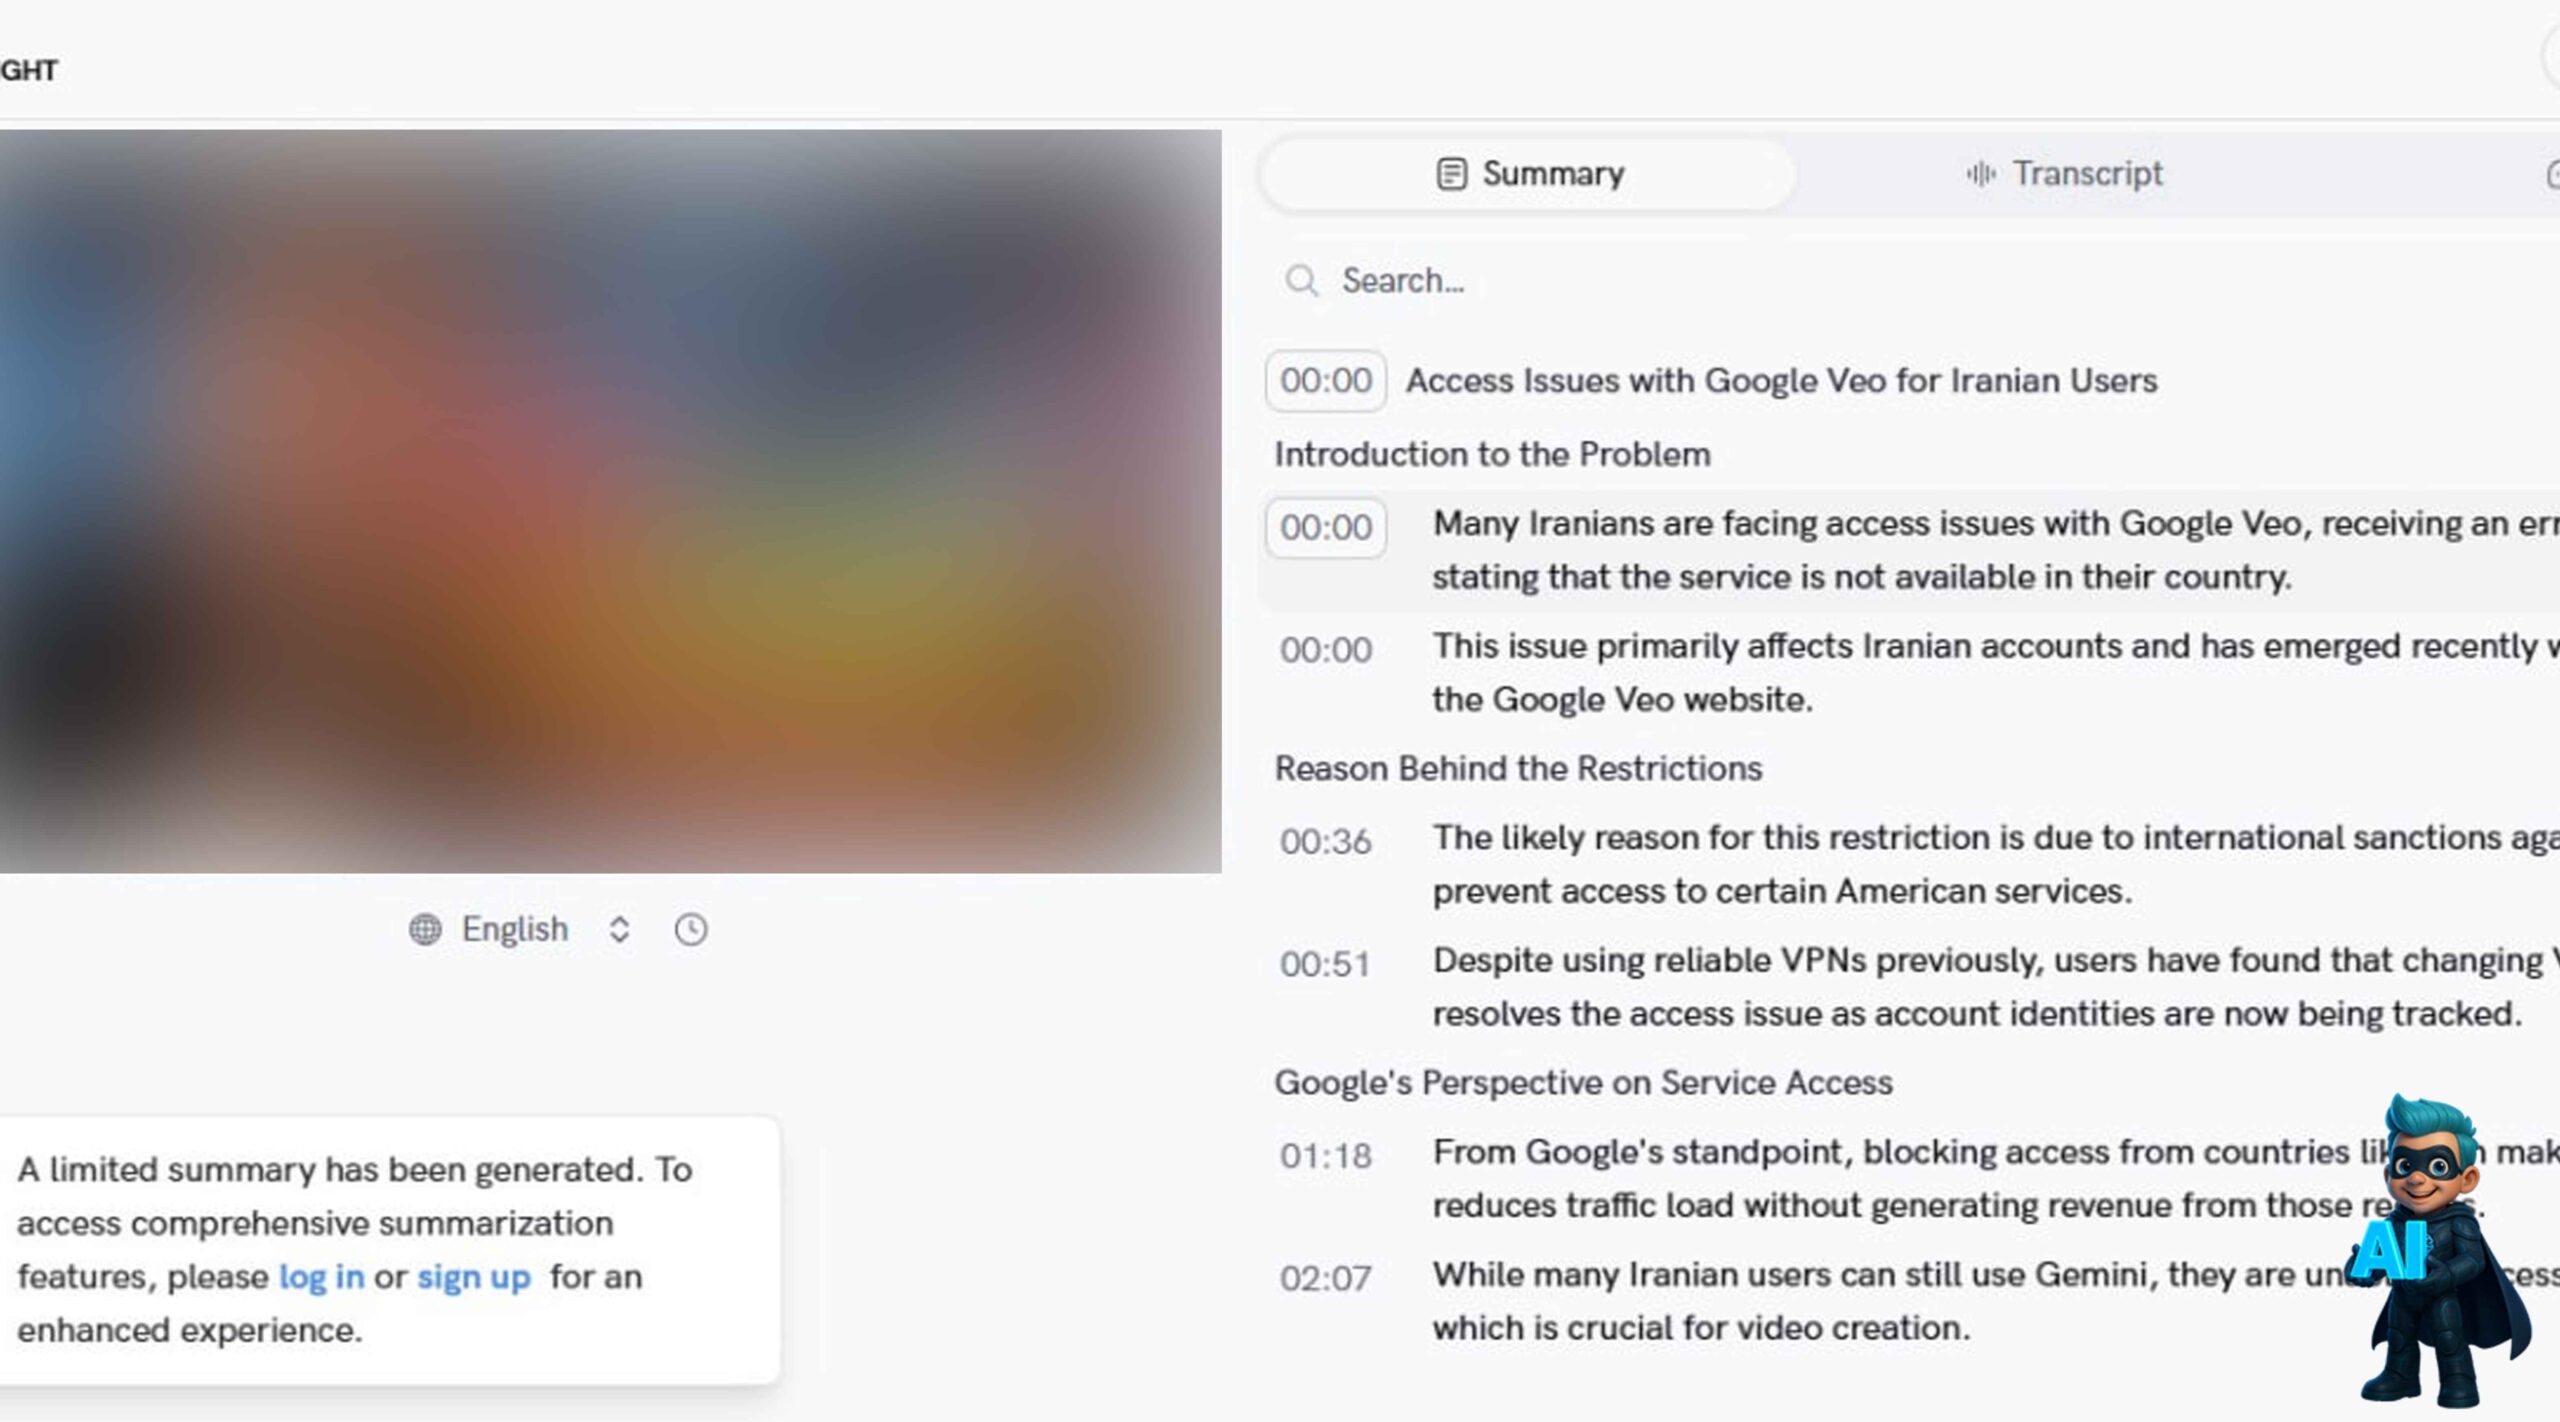
Task: Click the globe language icon
Action: coord(425,930)
